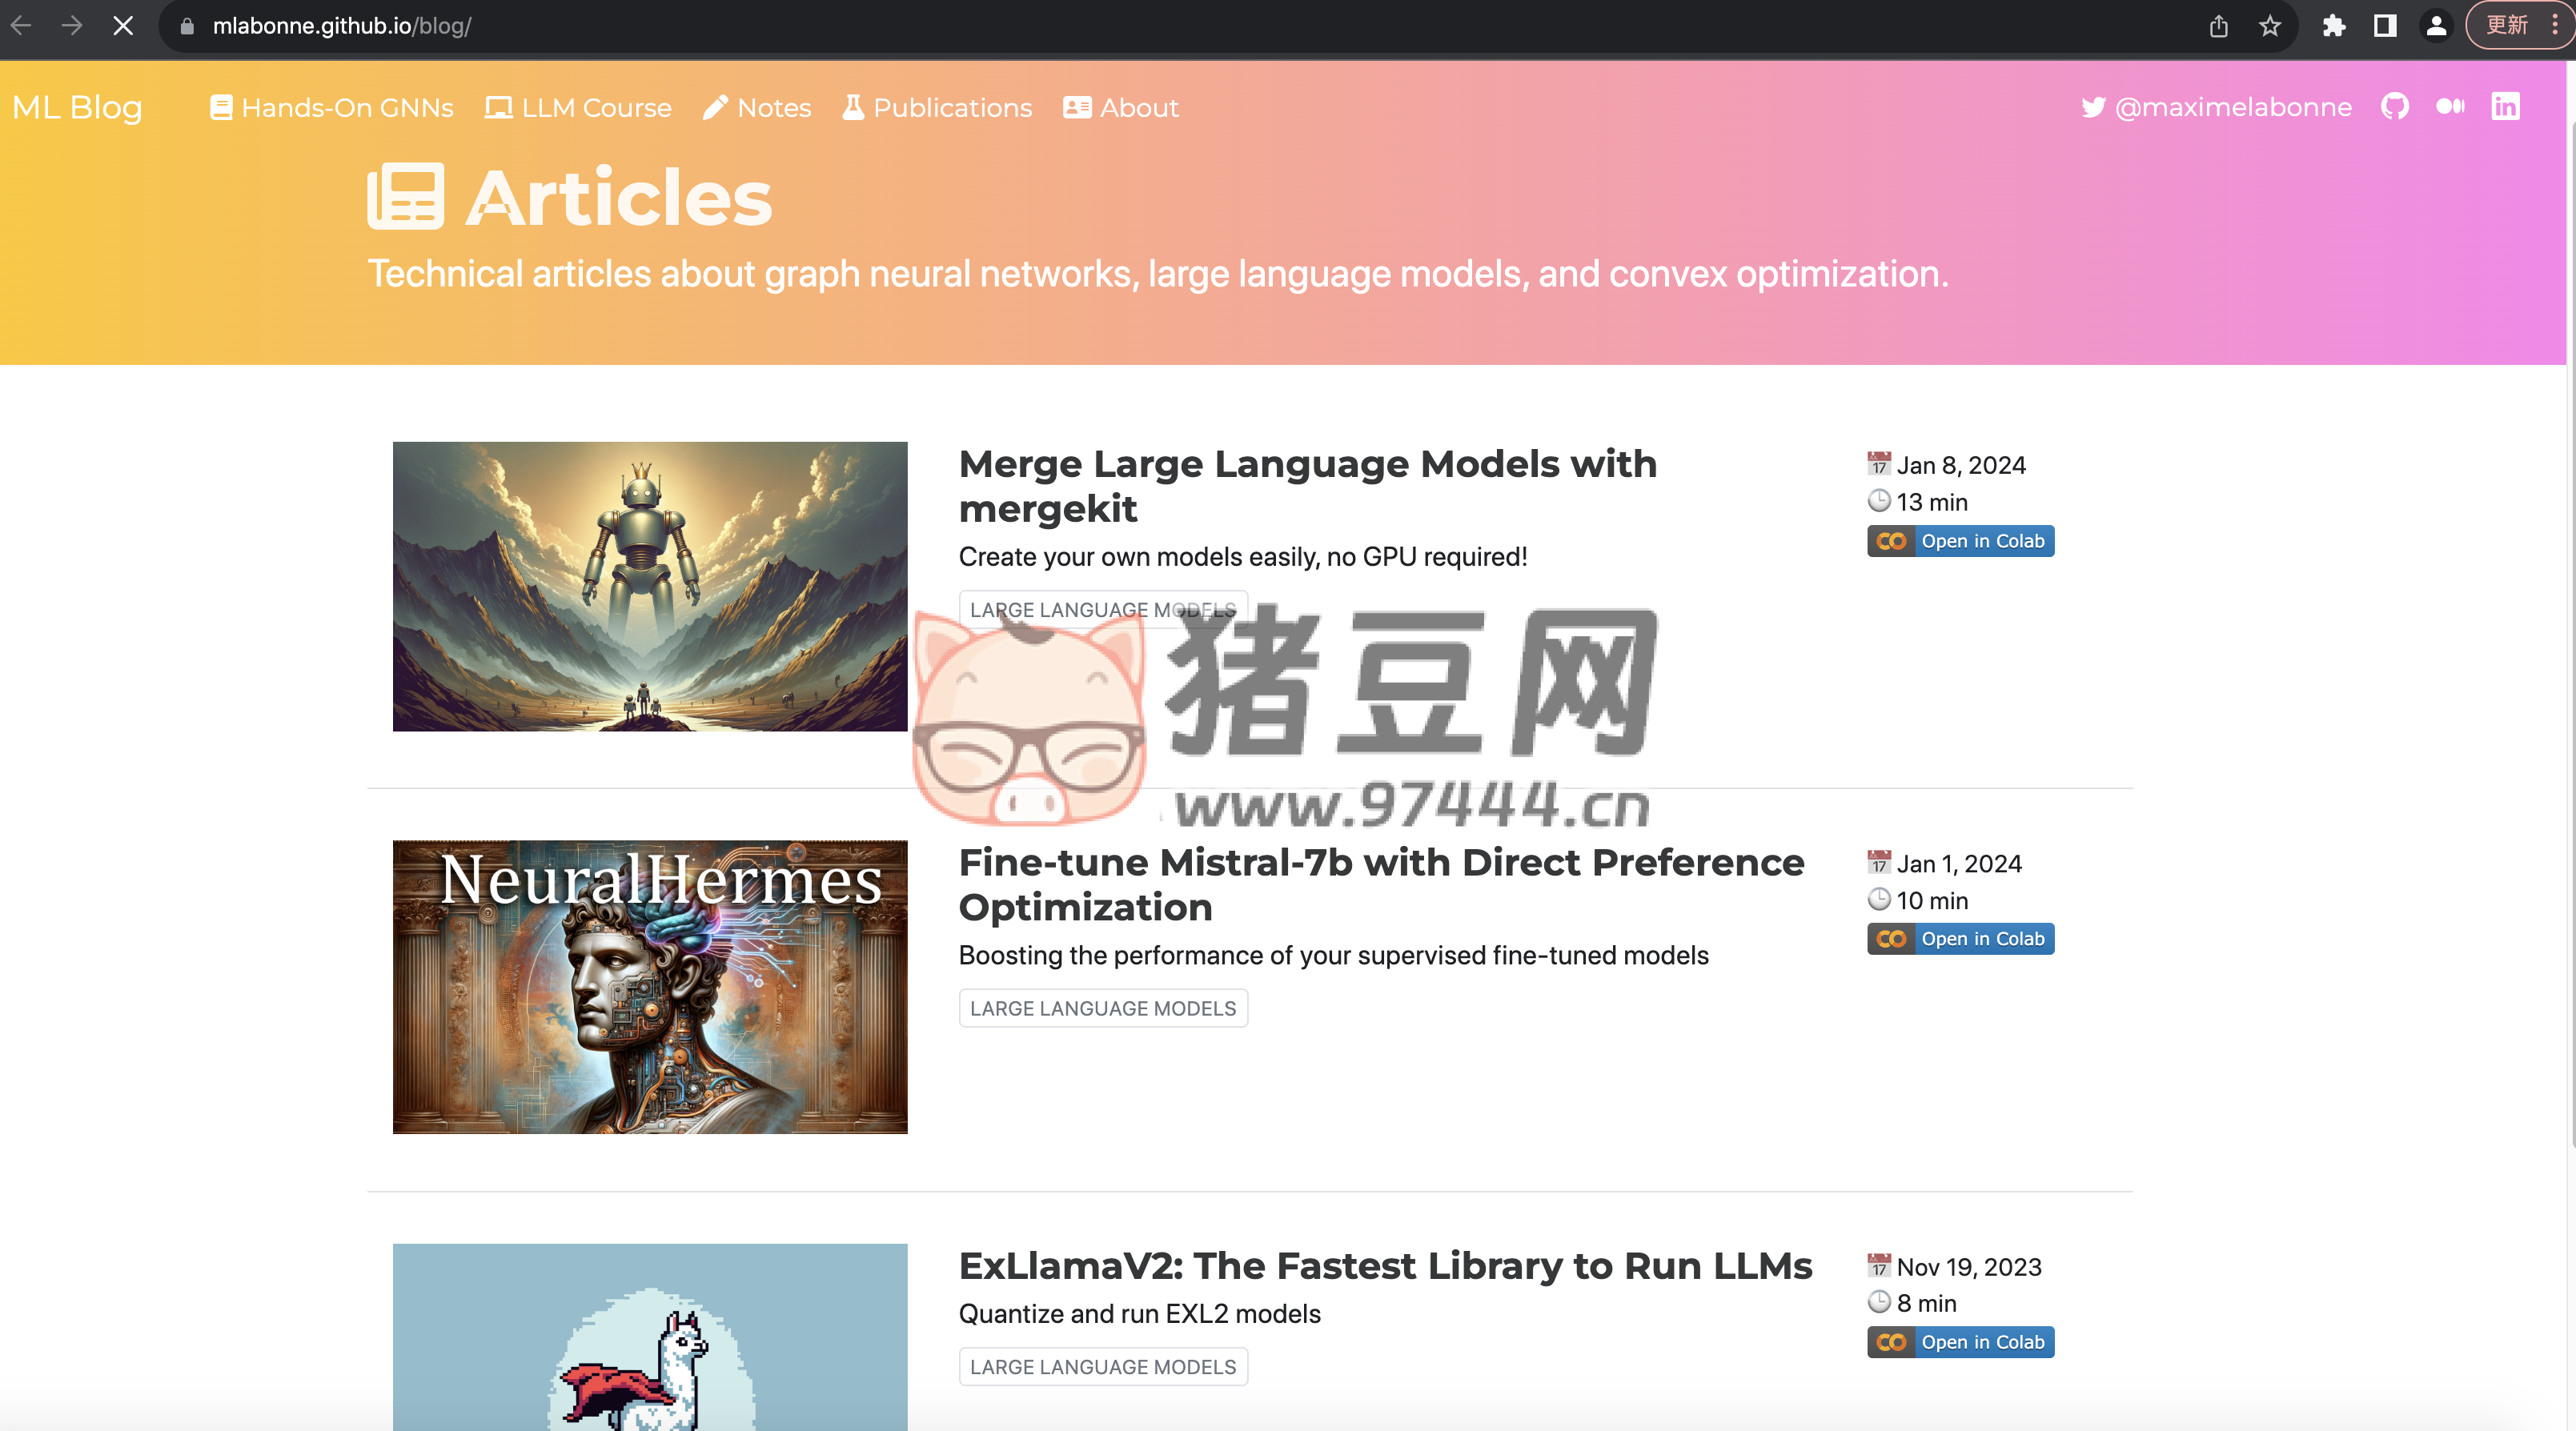Open Notes nav item
The image size is (2576, 1431).
click(x=757, y=107)
